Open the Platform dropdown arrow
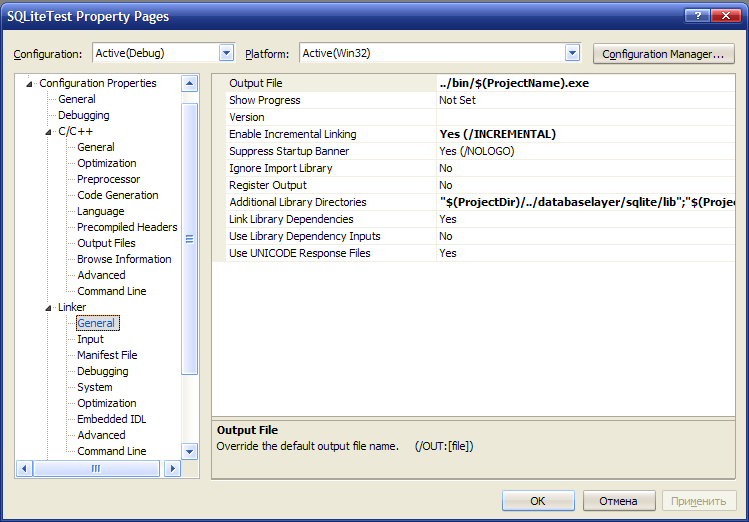Viewport: 749px width, 522px height. click(572, 53)
